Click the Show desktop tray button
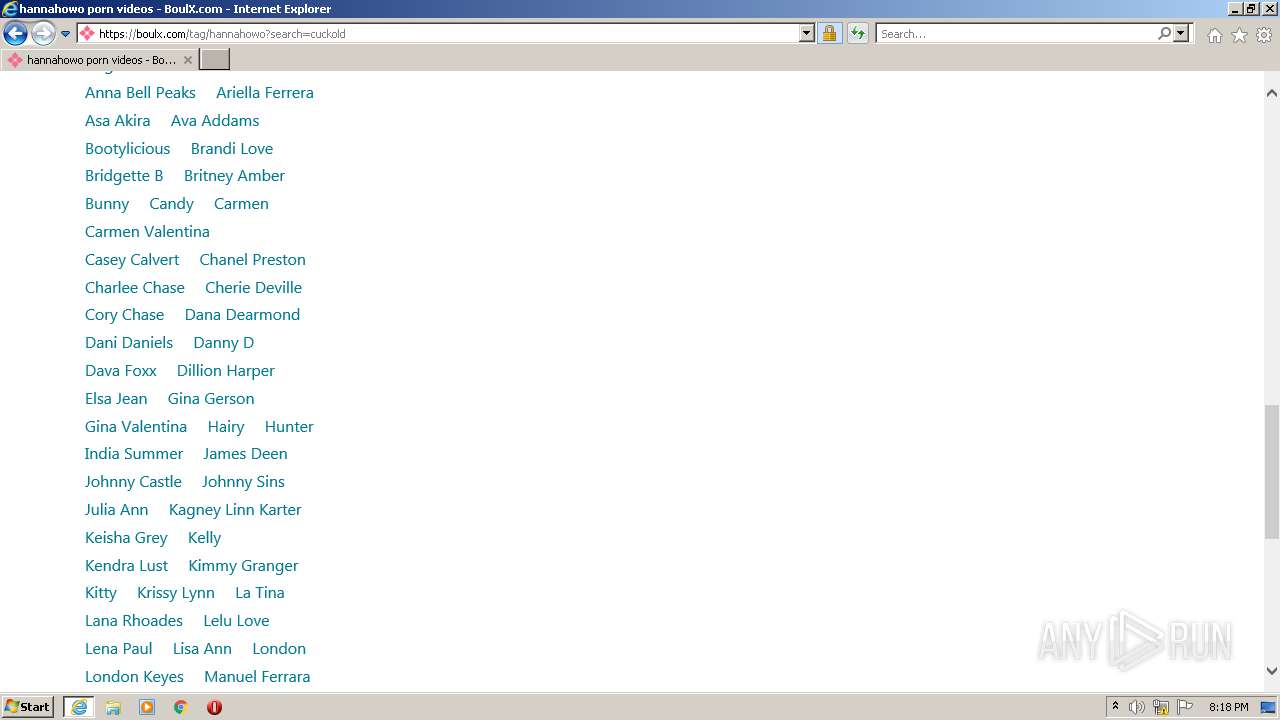The height and width of the screenshot is (720, 1280). coord(1268,707)
